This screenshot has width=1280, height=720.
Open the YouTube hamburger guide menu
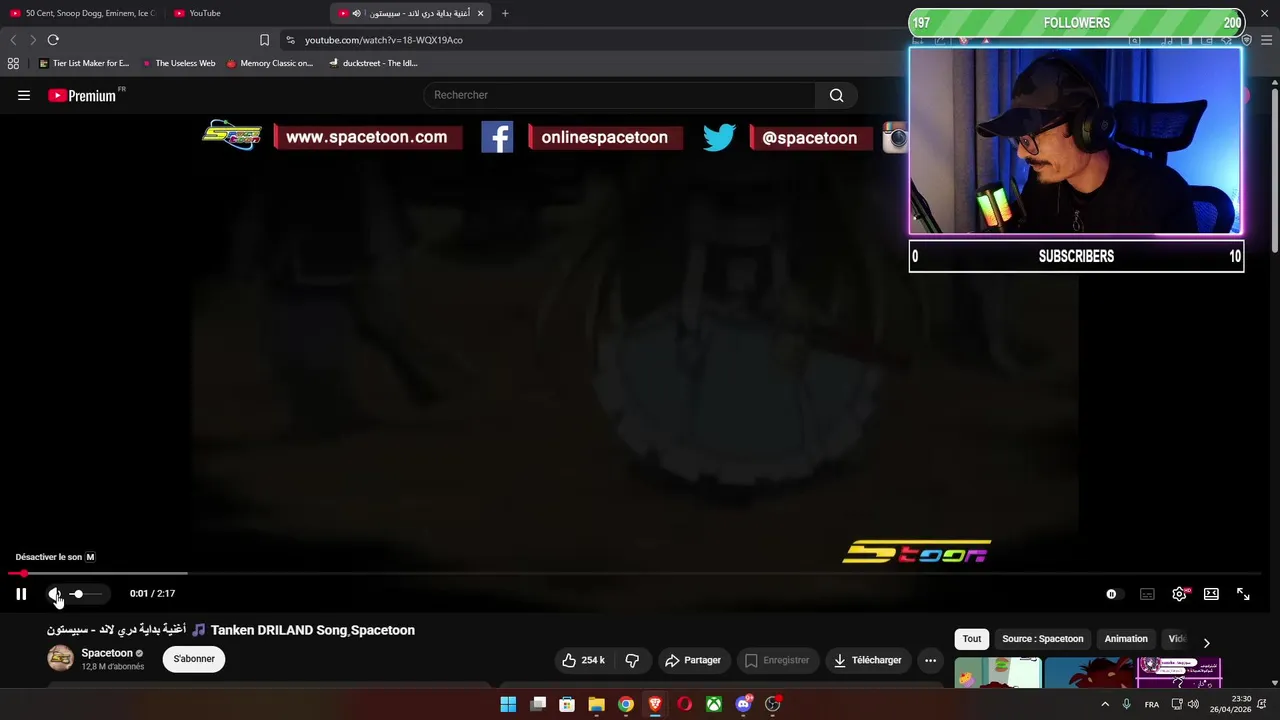(x=24, y=96)
